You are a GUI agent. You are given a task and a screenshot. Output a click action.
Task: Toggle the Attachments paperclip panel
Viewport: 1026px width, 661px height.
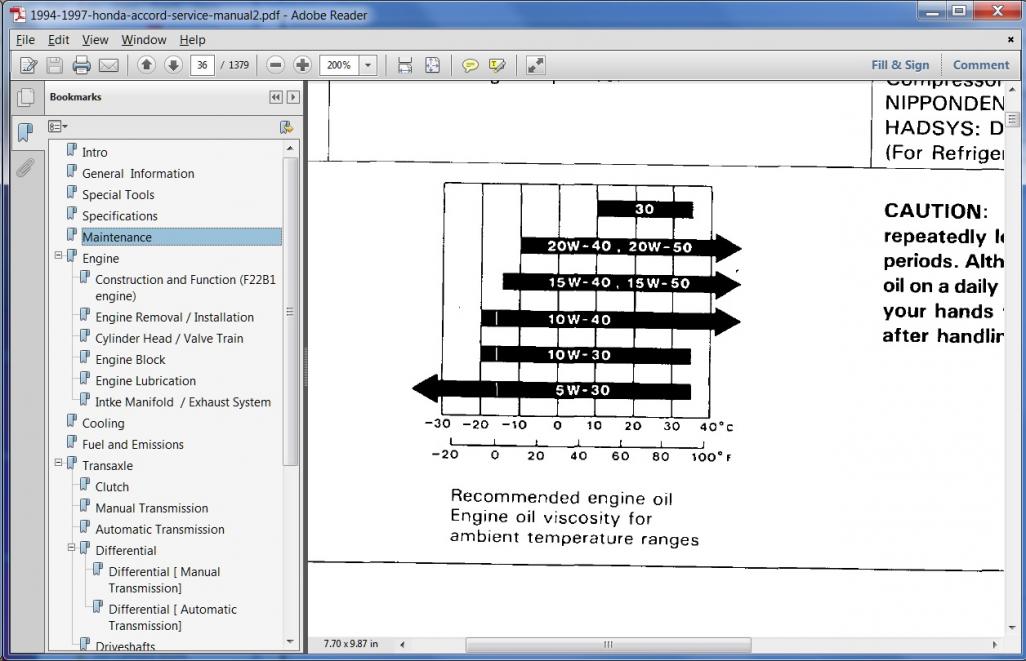25,167
